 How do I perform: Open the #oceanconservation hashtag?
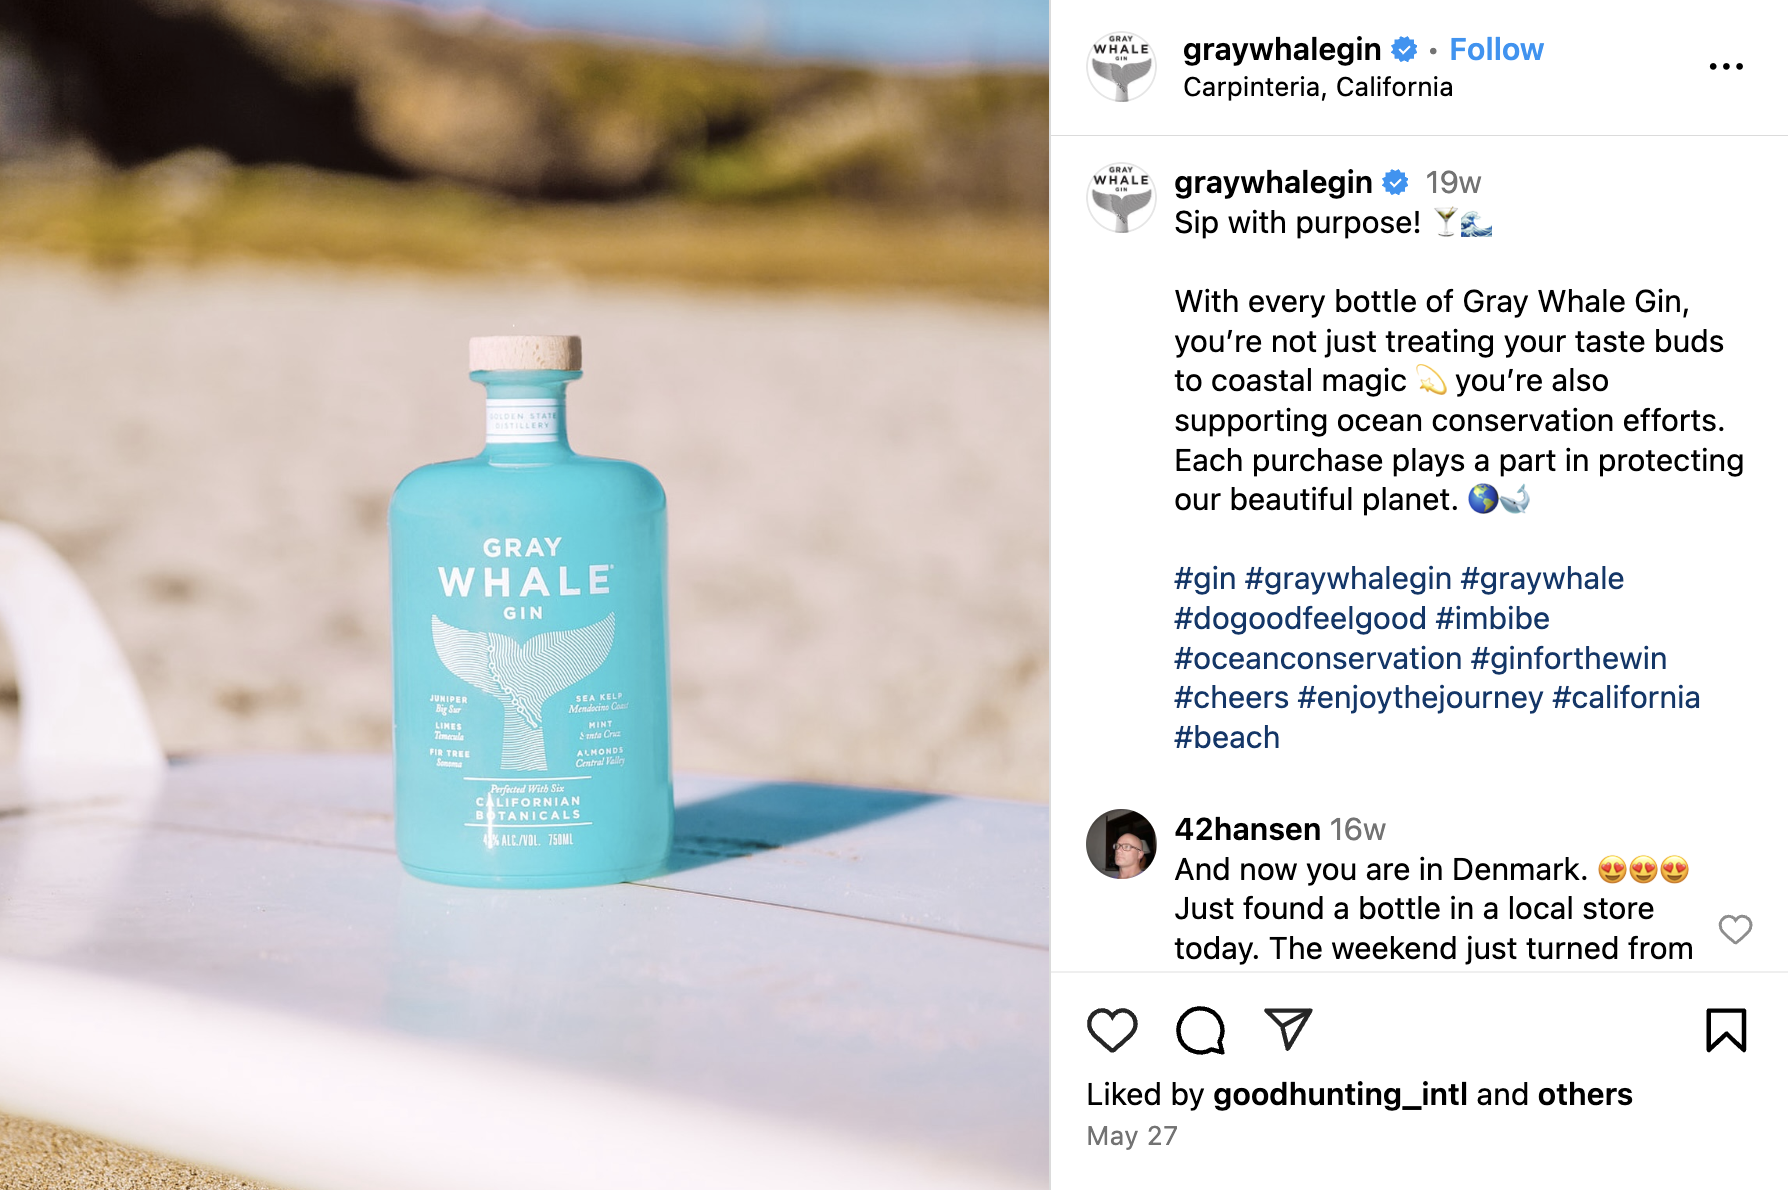click(1318, 658)
